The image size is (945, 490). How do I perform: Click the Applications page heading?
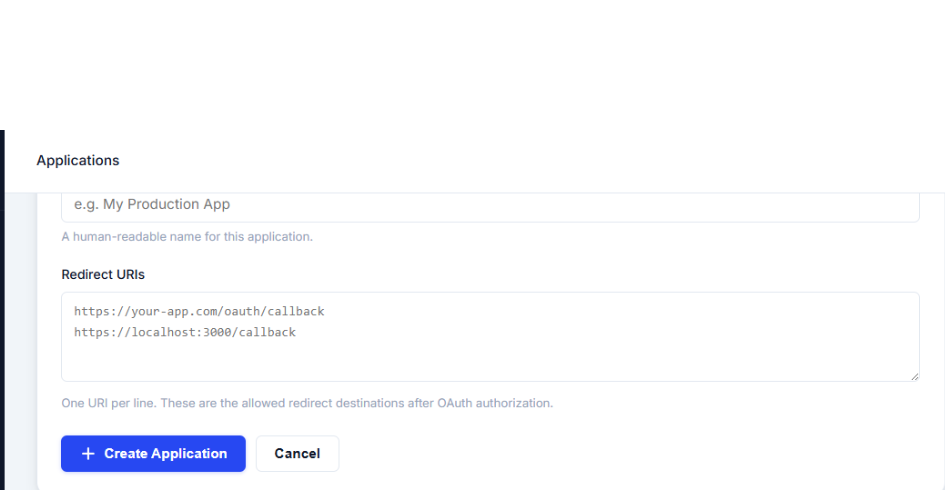(78, 160)
